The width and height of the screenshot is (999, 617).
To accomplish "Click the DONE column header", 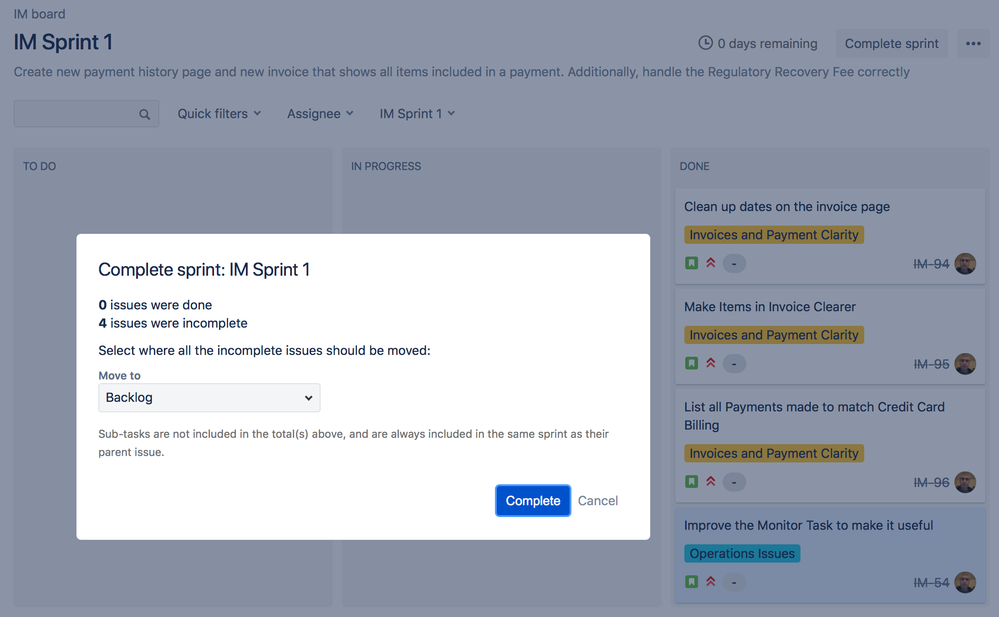I will tap(694, 166).
